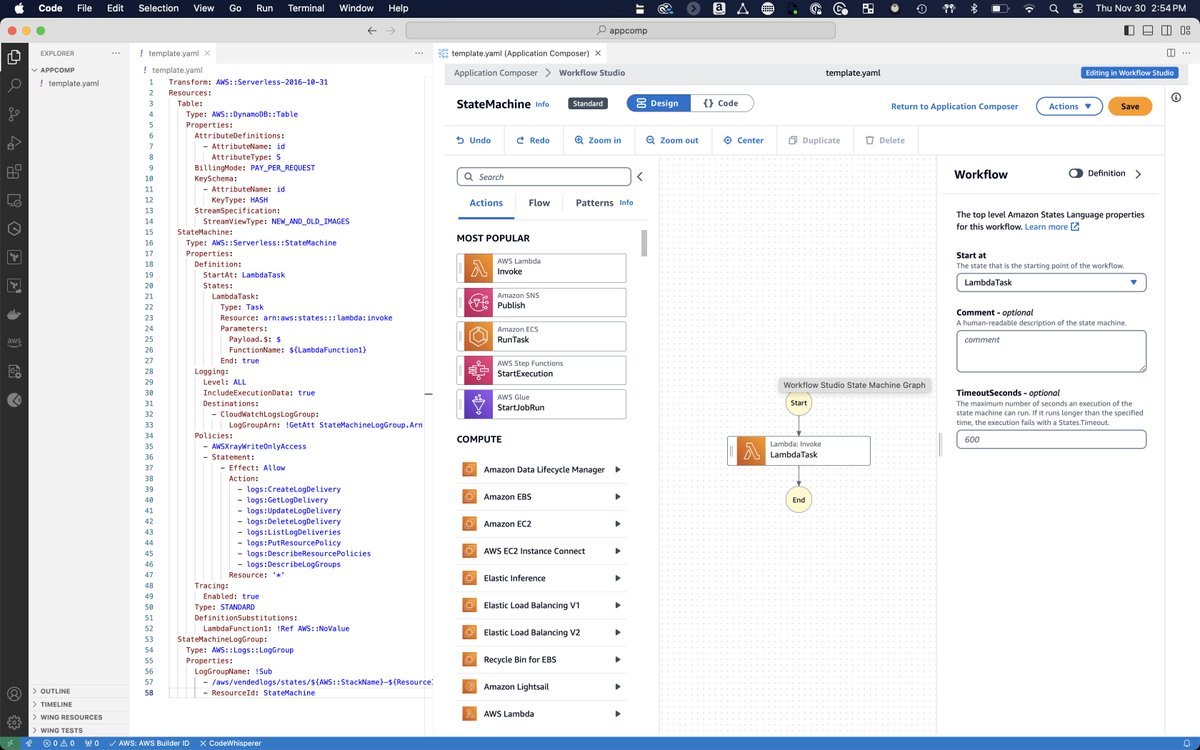This screenshot has height=750, width=1200.
Task: Click the AWS Glue StartJobRun icon
Action: coord(477,403)
